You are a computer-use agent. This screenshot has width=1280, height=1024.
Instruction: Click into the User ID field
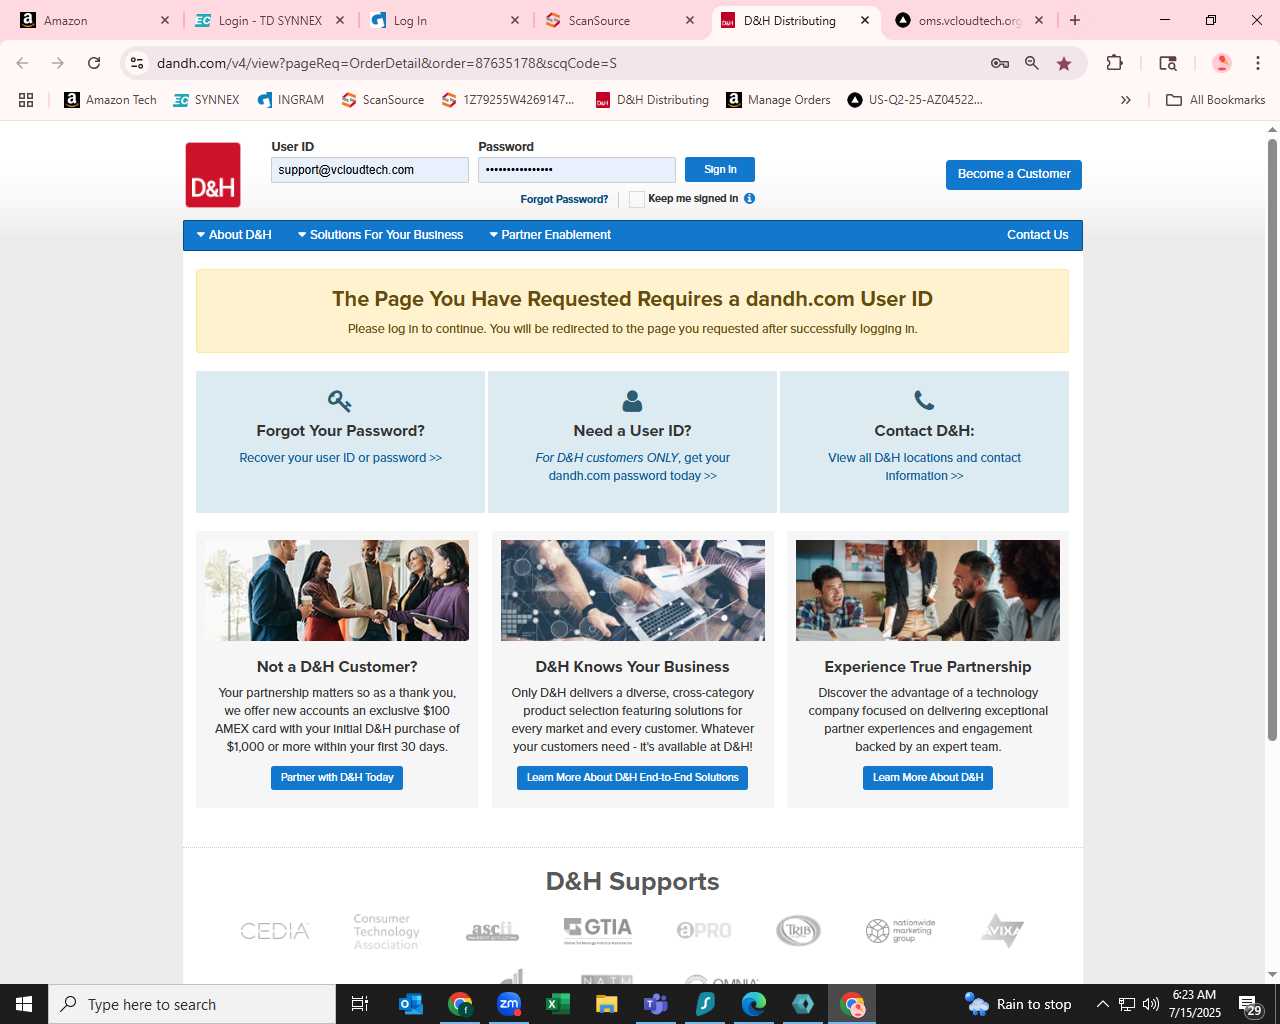(370, 170)
